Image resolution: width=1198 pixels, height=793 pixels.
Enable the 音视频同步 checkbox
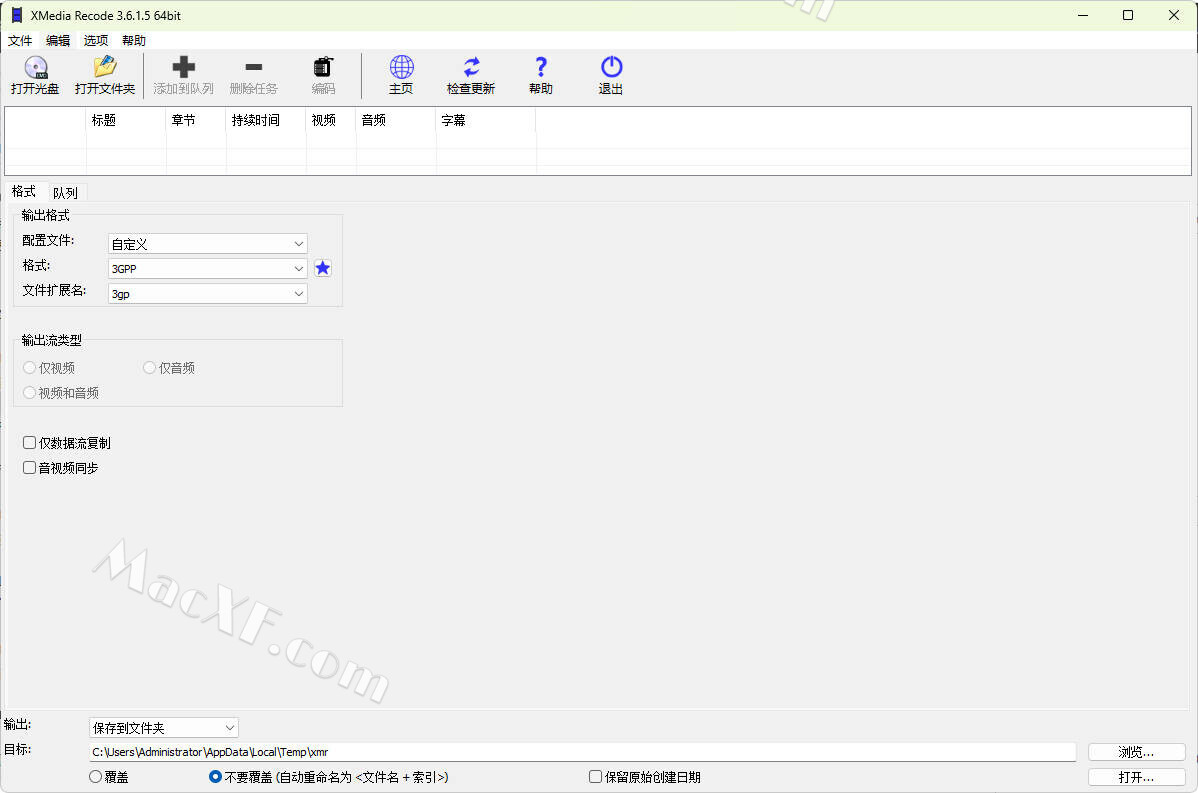click(30, 468)
